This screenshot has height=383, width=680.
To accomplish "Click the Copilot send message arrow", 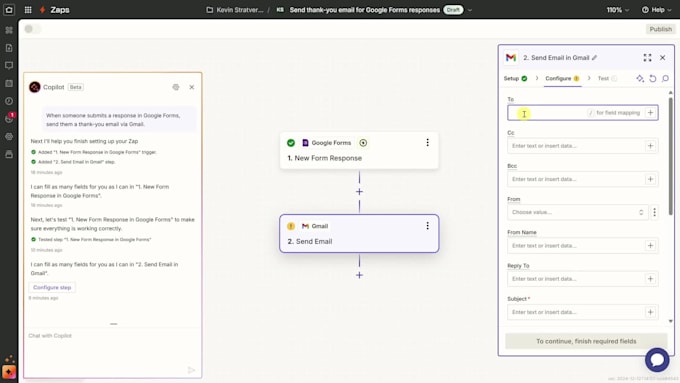I will pyautogui.click(x=191, y=370).
